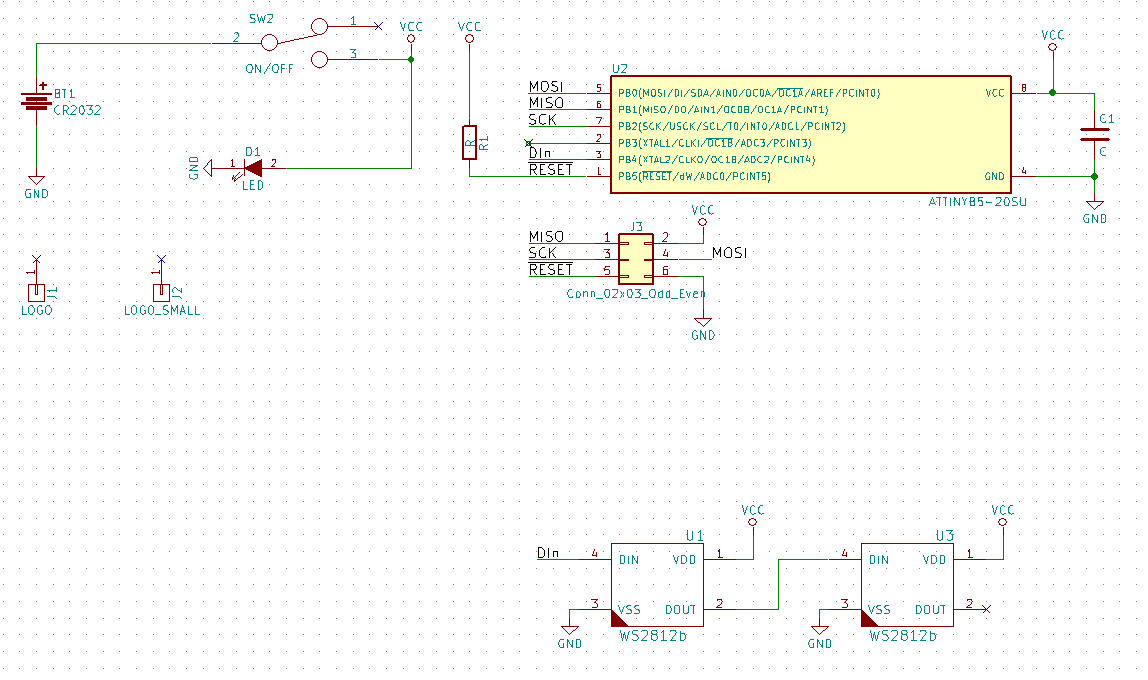Viewport: 1148px width, 680px height.
Task: Click the ON/OFF switch value text
Action: coord(269,69)
